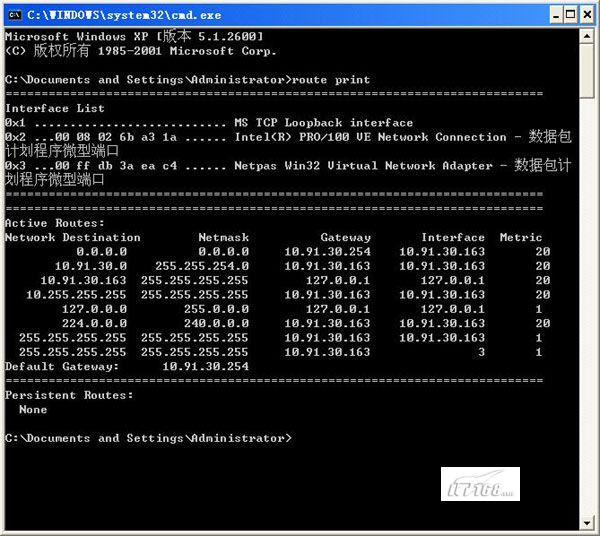600x536 pixels.
Task: Maximize the cmd.exe window
Action: coord(571,15)
